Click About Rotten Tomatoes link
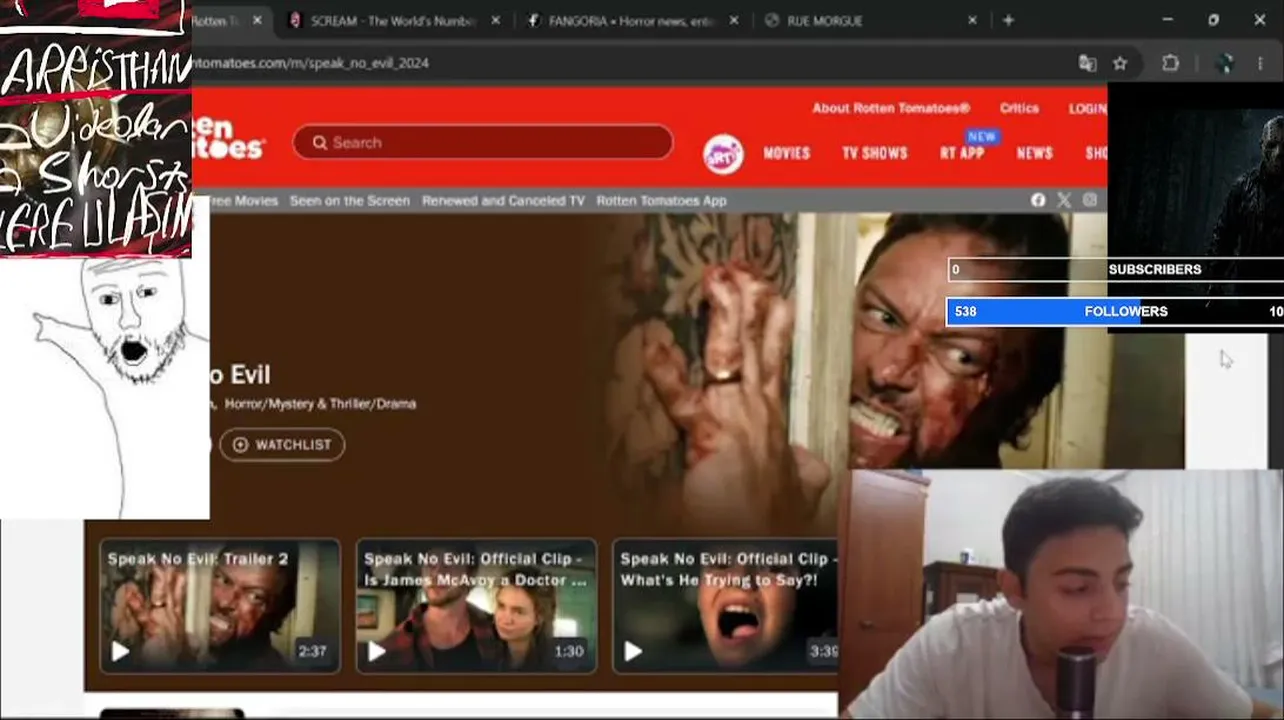This screenshot has width=1284, height=720. (891, 108)
